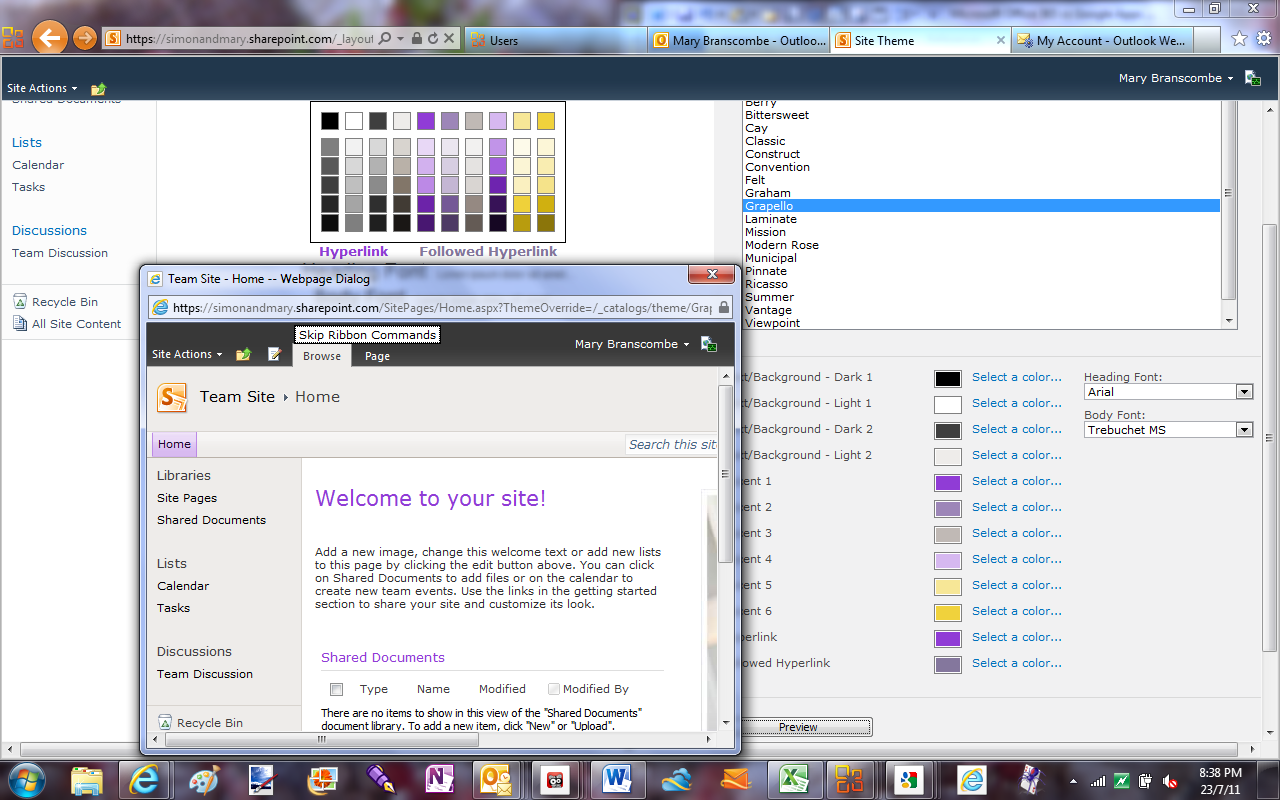Click Navigate Up folder icon beside Site Actions in main page
Viewport: 1280px width, 800px height.
[x=98, y=88]
